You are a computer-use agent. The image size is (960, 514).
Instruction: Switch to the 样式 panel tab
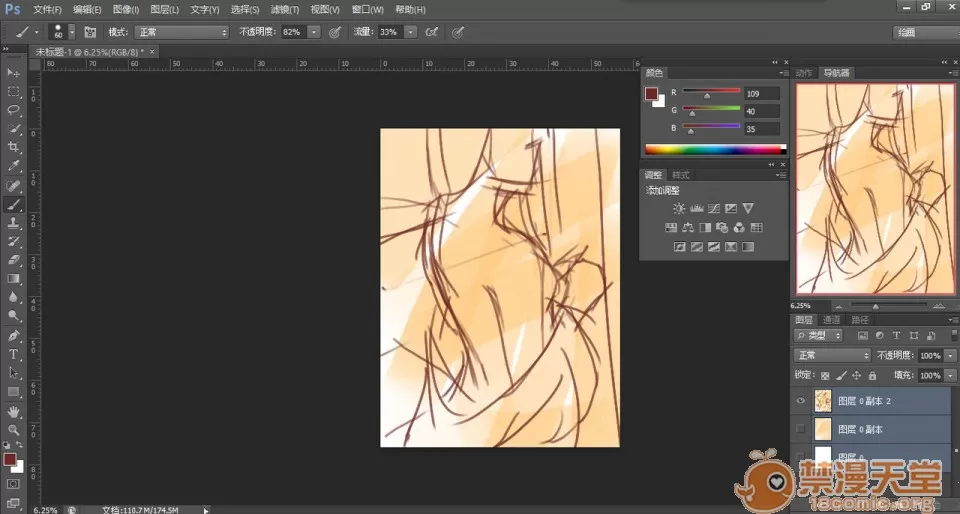(681, 175)
